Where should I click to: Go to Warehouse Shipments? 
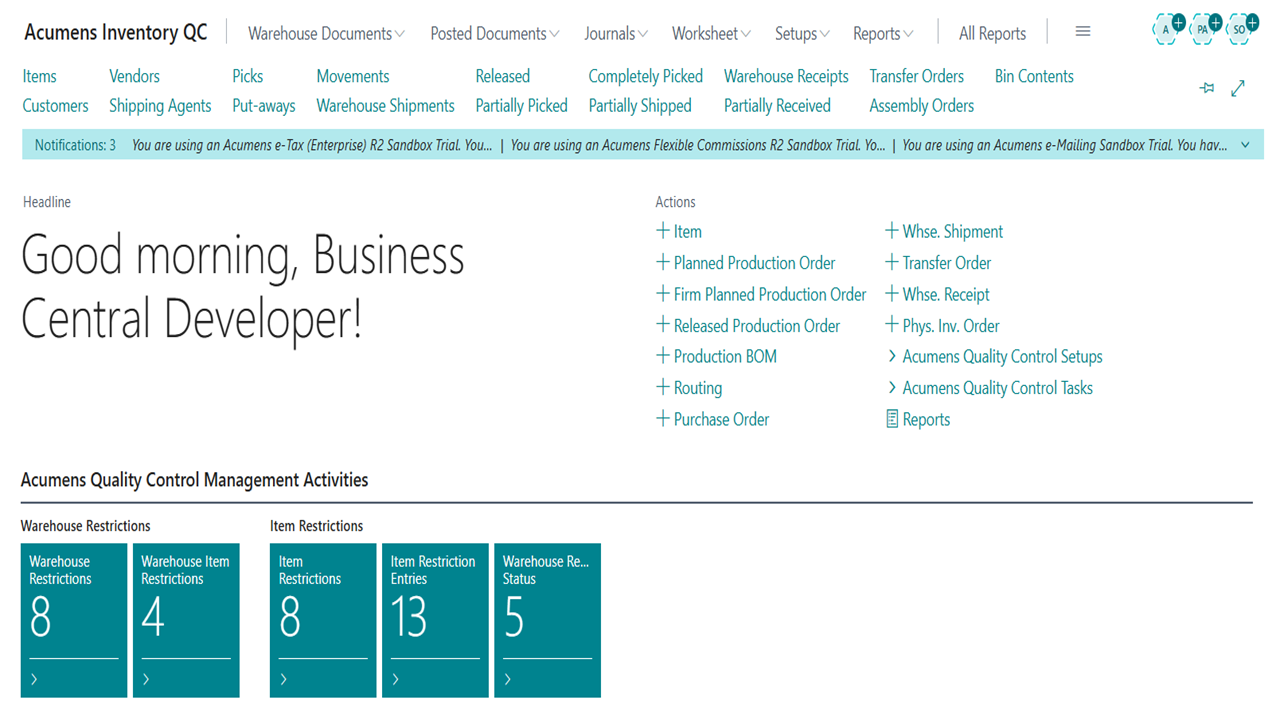385,106
